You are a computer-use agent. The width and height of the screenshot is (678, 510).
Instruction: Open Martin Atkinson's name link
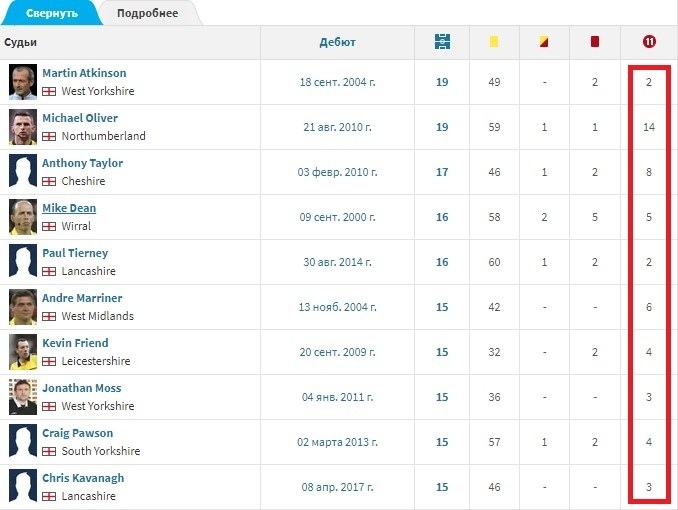pyautogui.click(x=84, y=73)
